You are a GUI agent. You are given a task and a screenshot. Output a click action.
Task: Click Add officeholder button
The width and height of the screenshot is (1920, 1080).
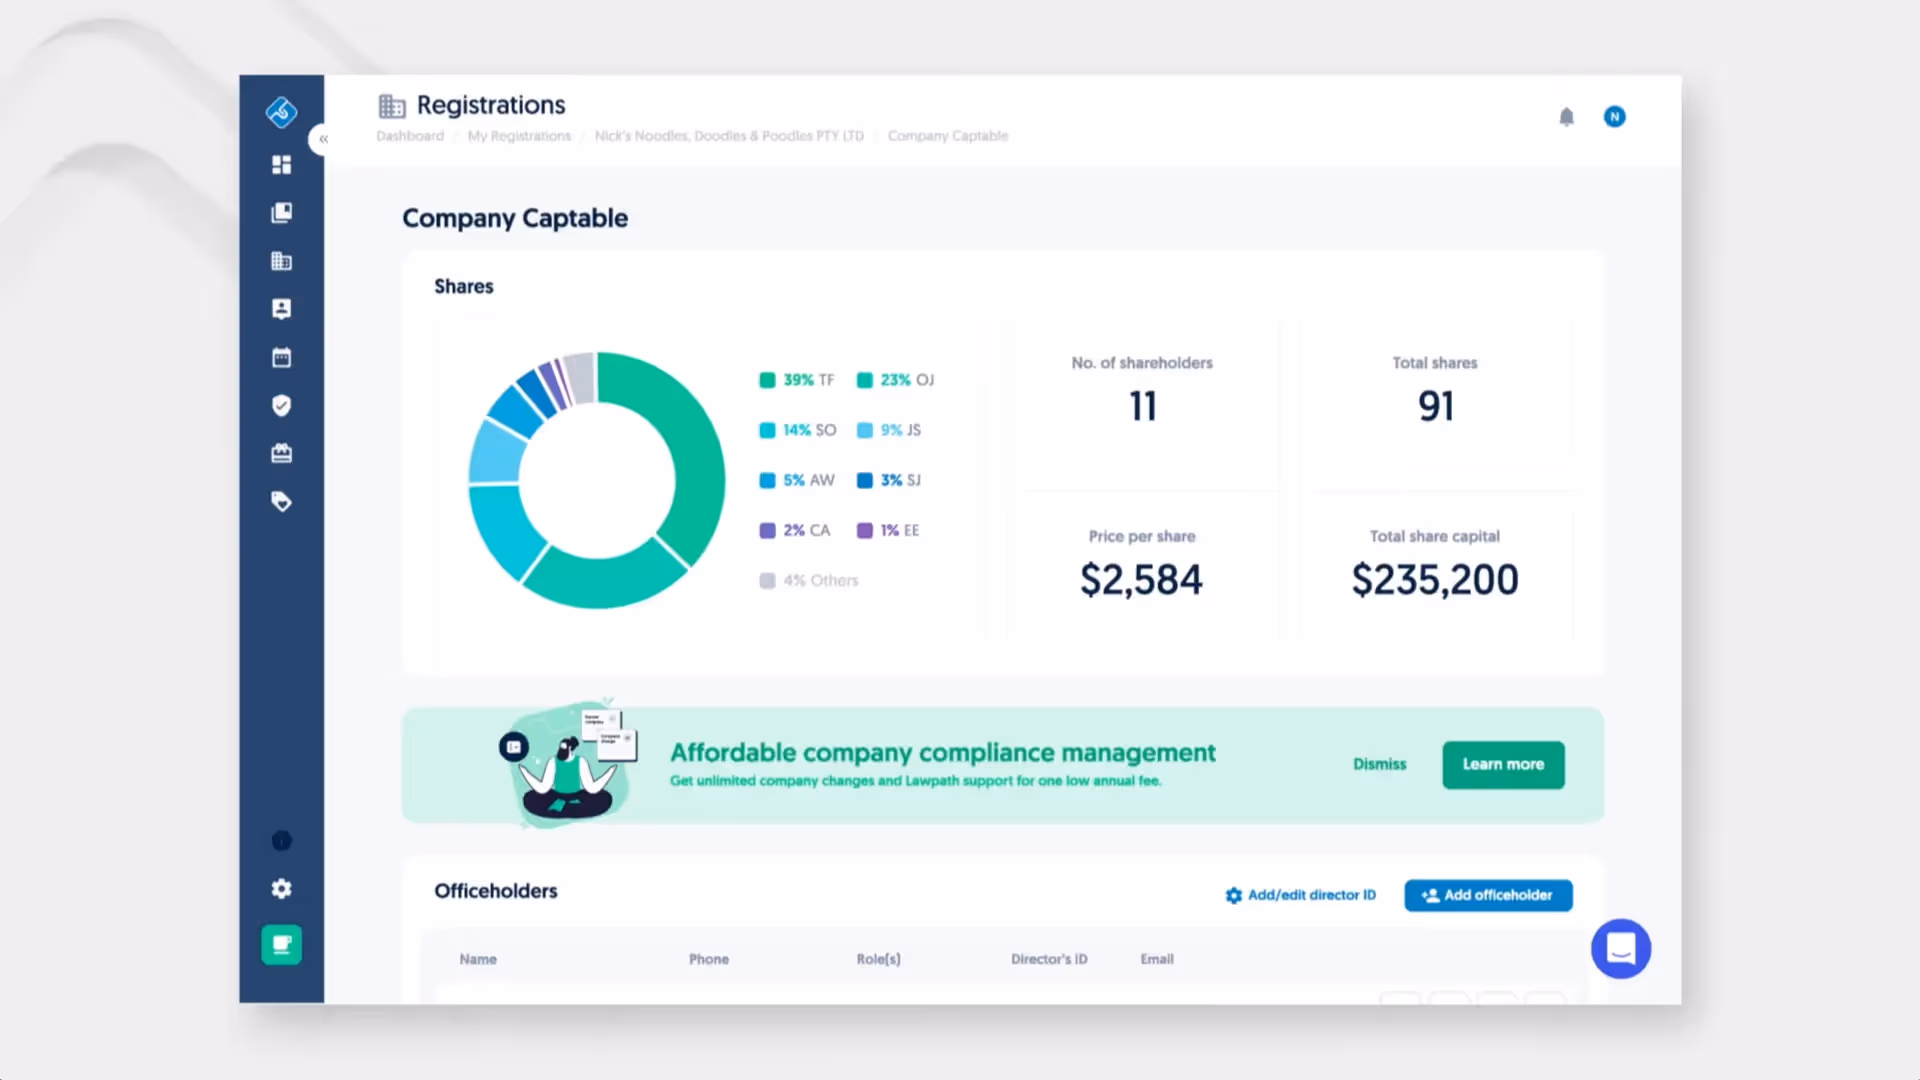[1488, 895]
